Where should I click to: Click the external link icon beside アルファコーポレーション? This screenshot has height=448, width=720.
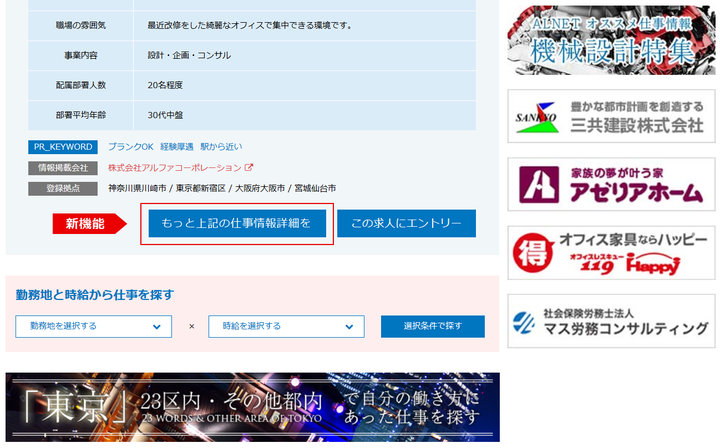pos(249,167)
